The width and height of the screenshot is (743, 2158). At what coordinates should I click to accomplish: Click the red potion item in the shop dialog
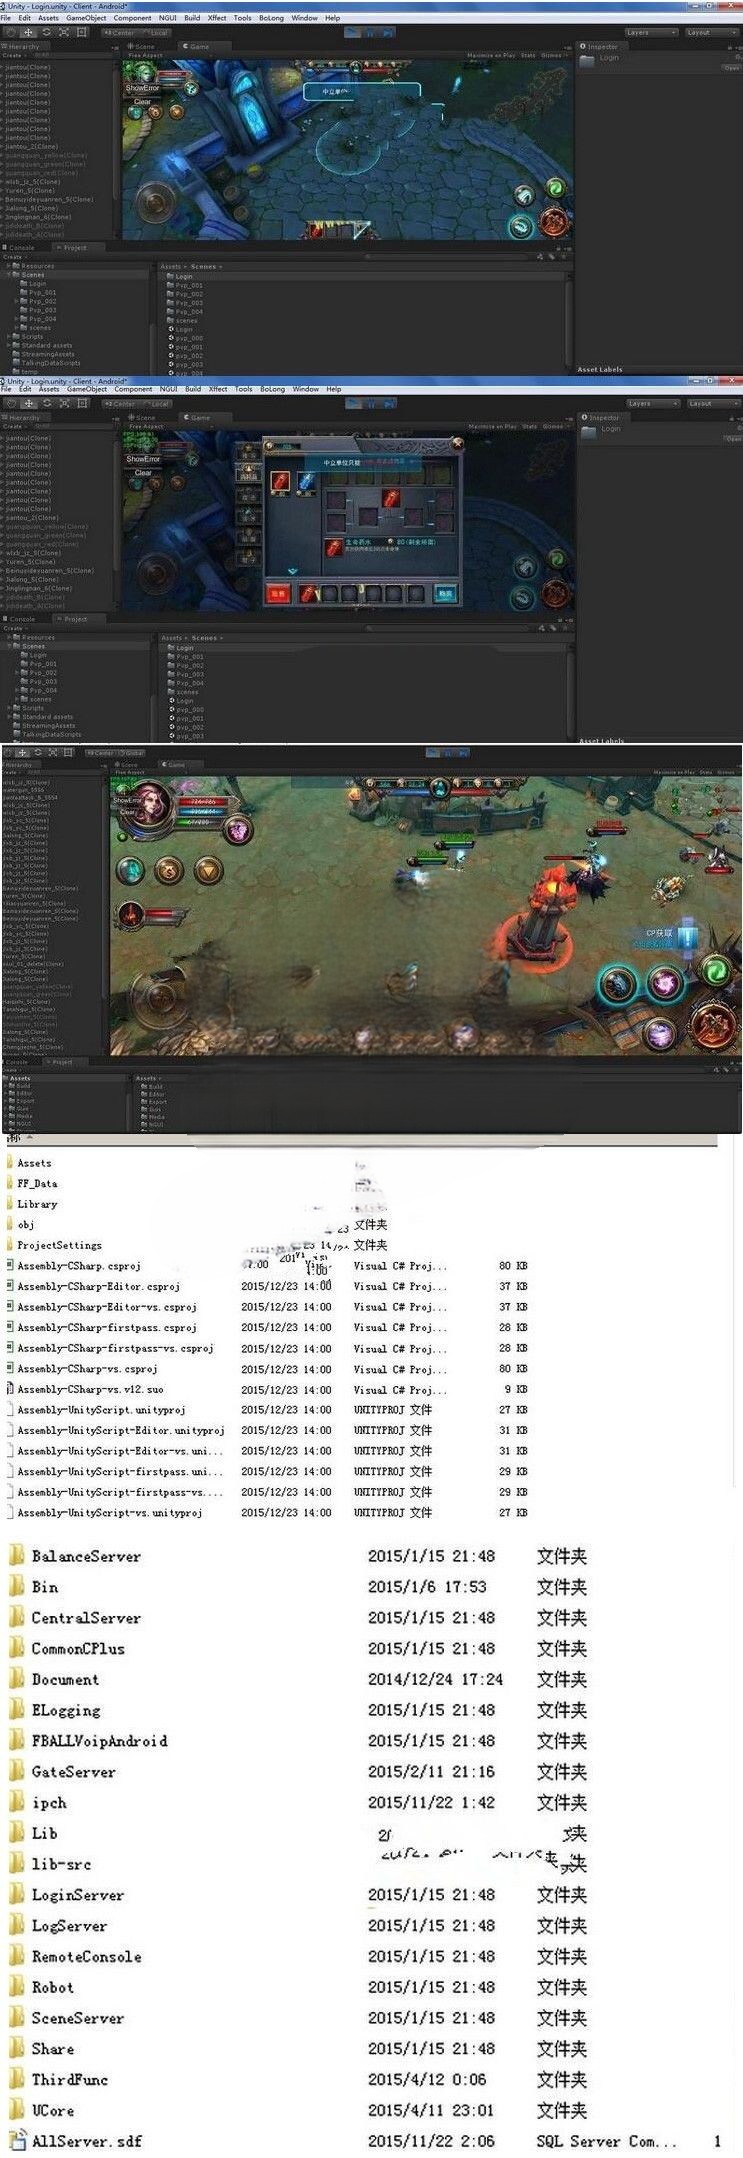[281, 482]
